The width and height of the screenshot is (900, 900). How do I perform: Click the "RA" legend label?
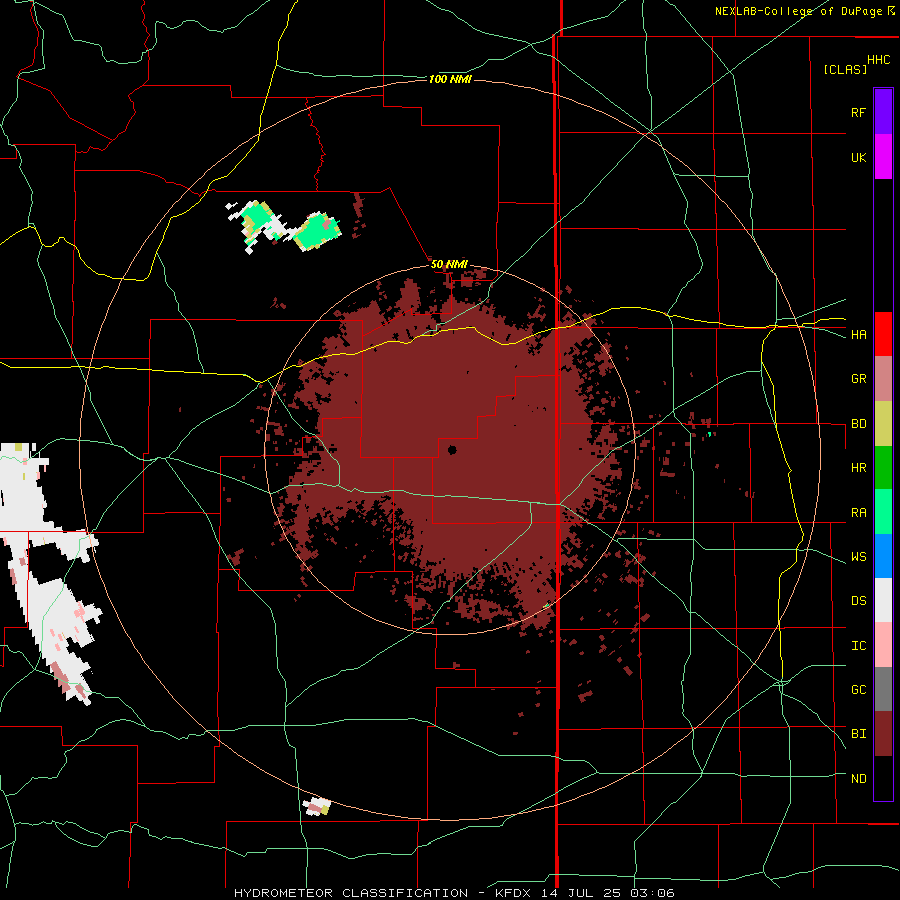858,512
